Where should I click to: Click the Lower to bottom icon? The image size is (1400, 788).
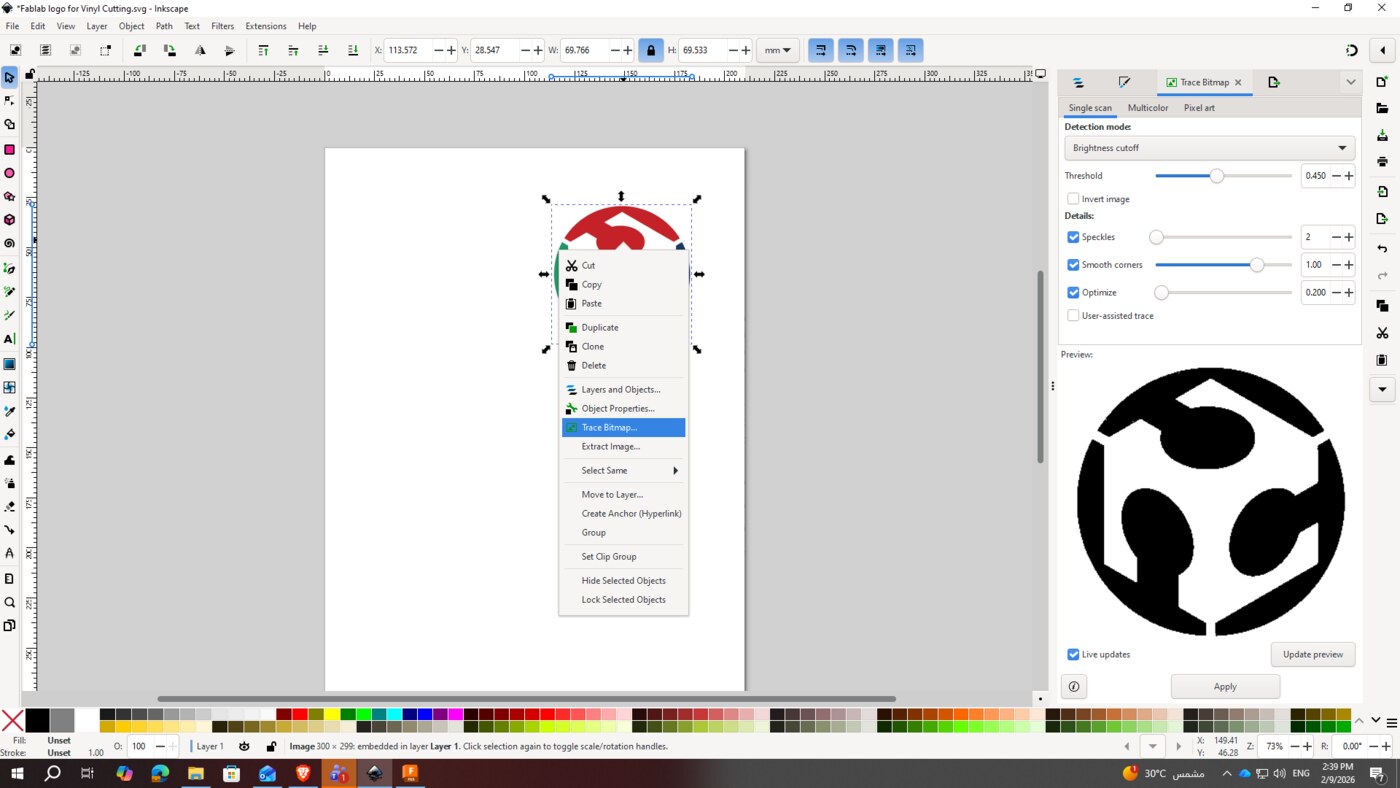click(353, 50)
